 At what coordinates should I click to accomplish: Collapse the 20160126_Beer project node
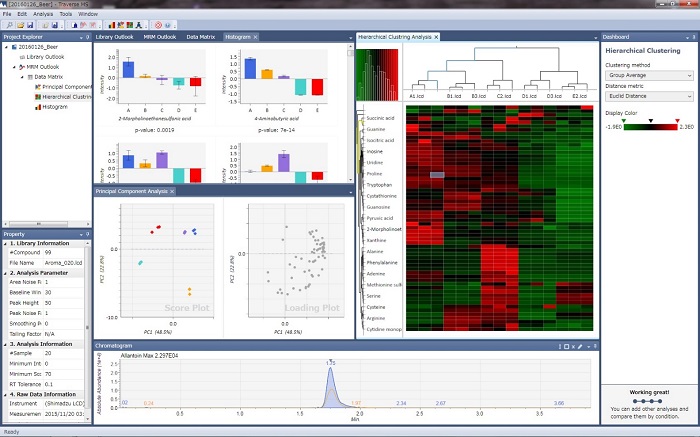[7, 47]
